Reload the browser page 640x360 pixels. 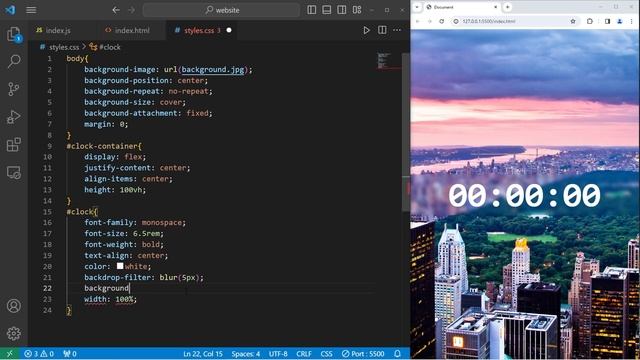441,21
